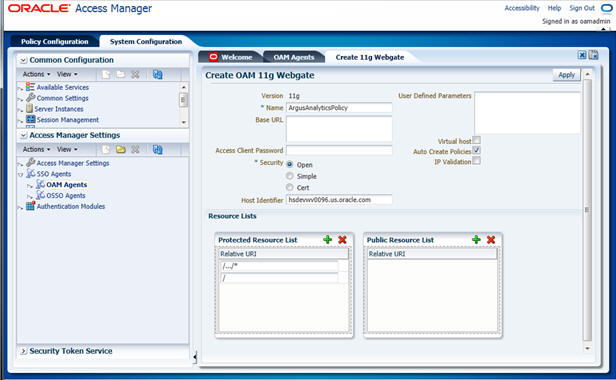Viewport: 616px width, 380px height.
Task: Click the Access Client Password field
Action: point(339,150)
